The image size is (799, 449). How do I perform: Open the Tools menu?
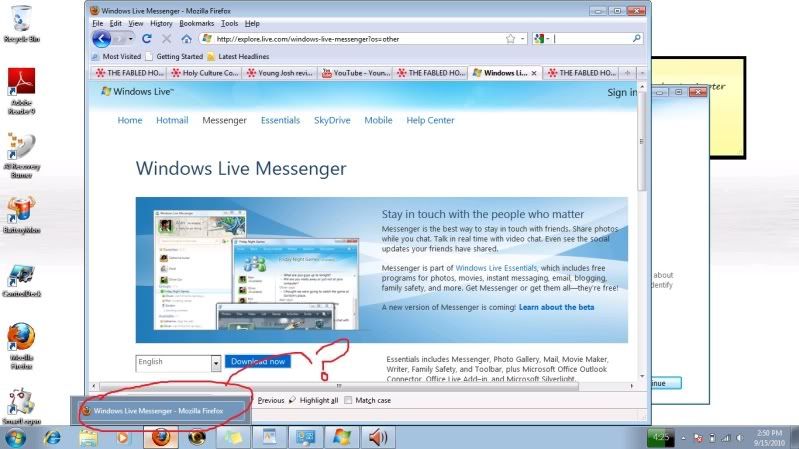click(x=229, y=23)
